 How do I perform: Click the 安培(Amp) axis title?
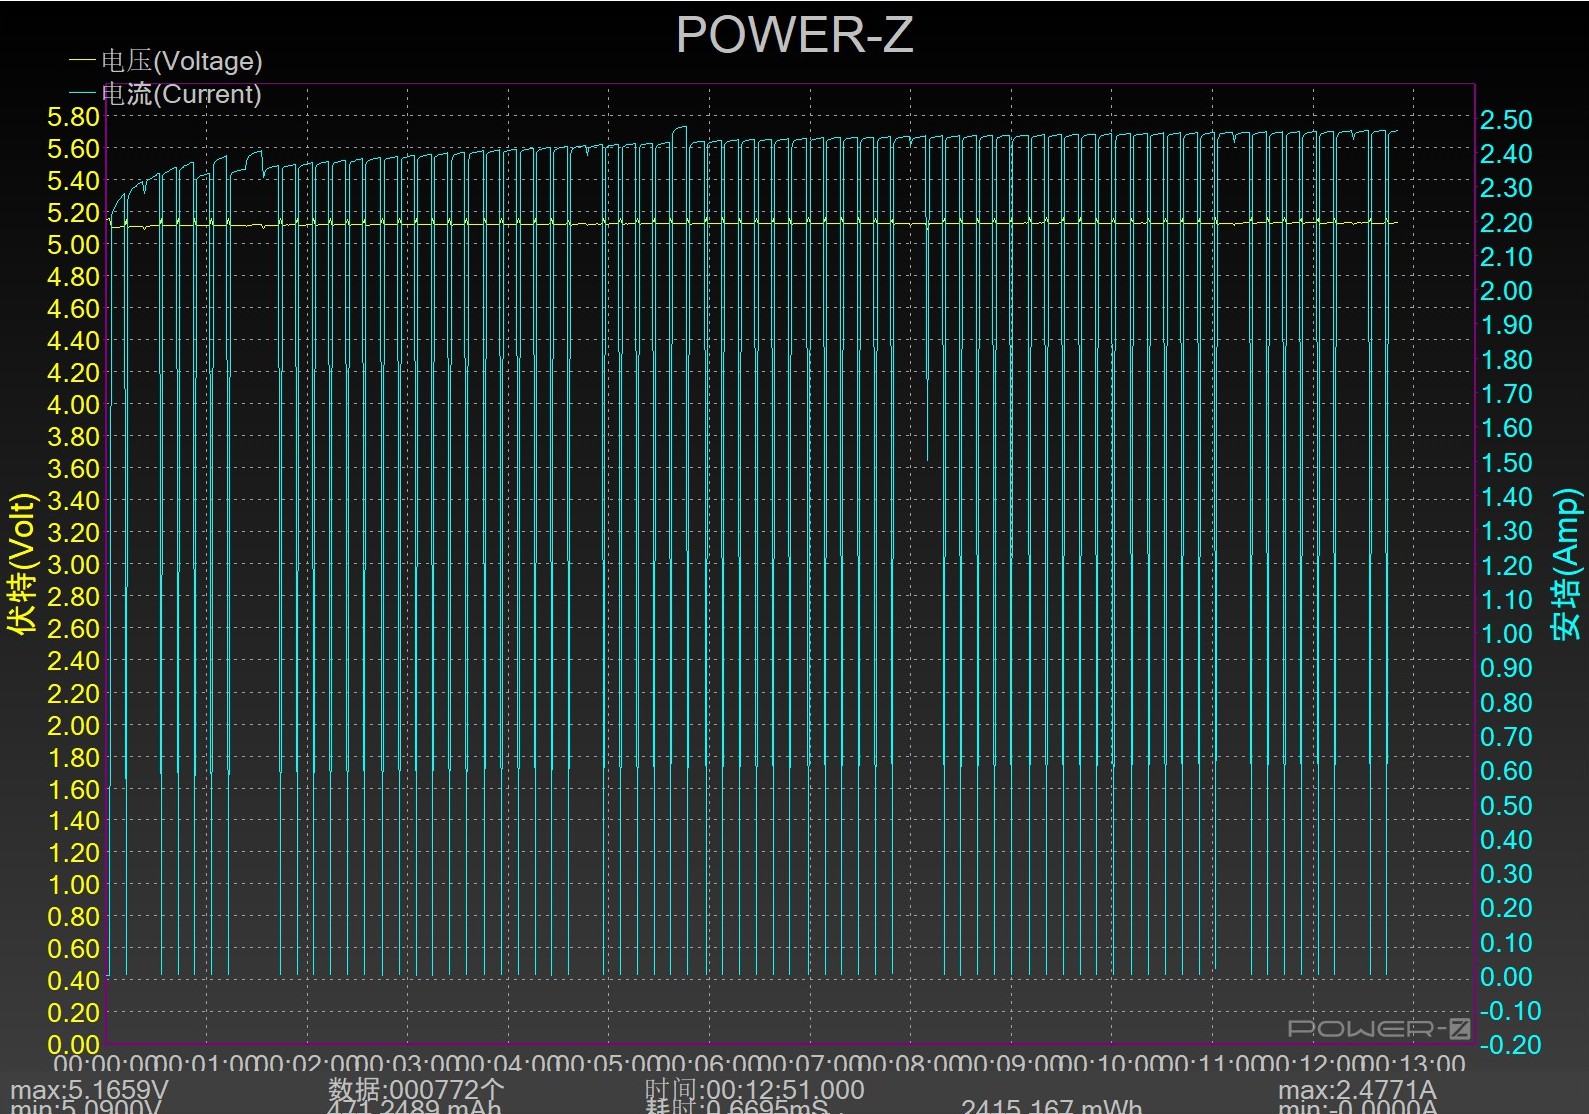[1566, 564]
